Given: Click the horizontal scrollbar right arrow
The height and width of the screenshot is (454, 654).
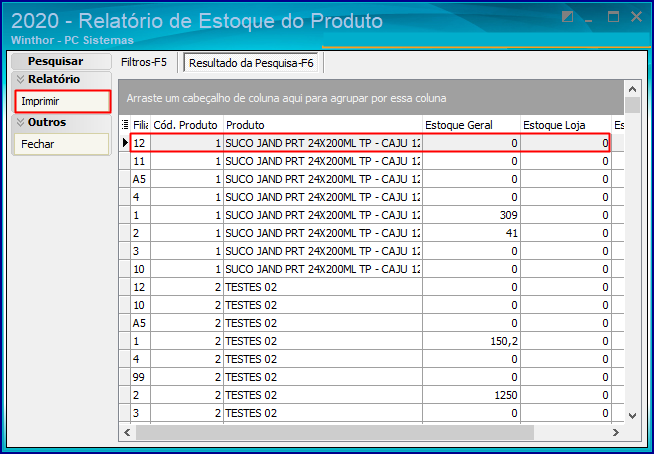Looking at the screenshot, I should (616, 433).
